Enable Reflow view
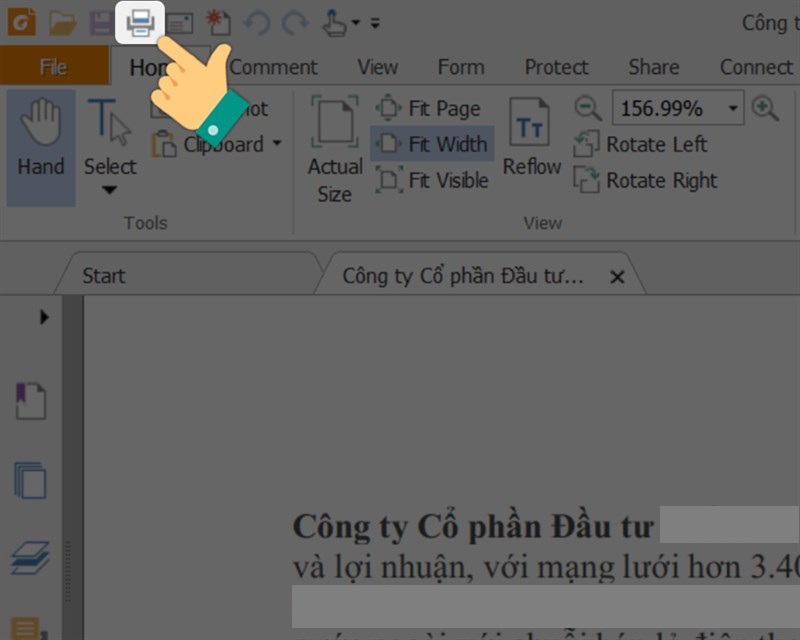Image resolution: width=800 pixels, height=640 pixels. coord(531,137)
